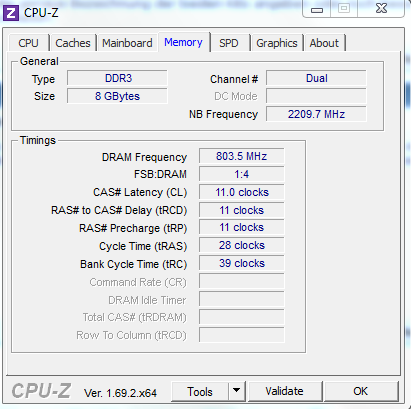Click the Ver. 1.69.2.x64 version text
Viewport: 411px width, 409px height.
pos(120,393)
